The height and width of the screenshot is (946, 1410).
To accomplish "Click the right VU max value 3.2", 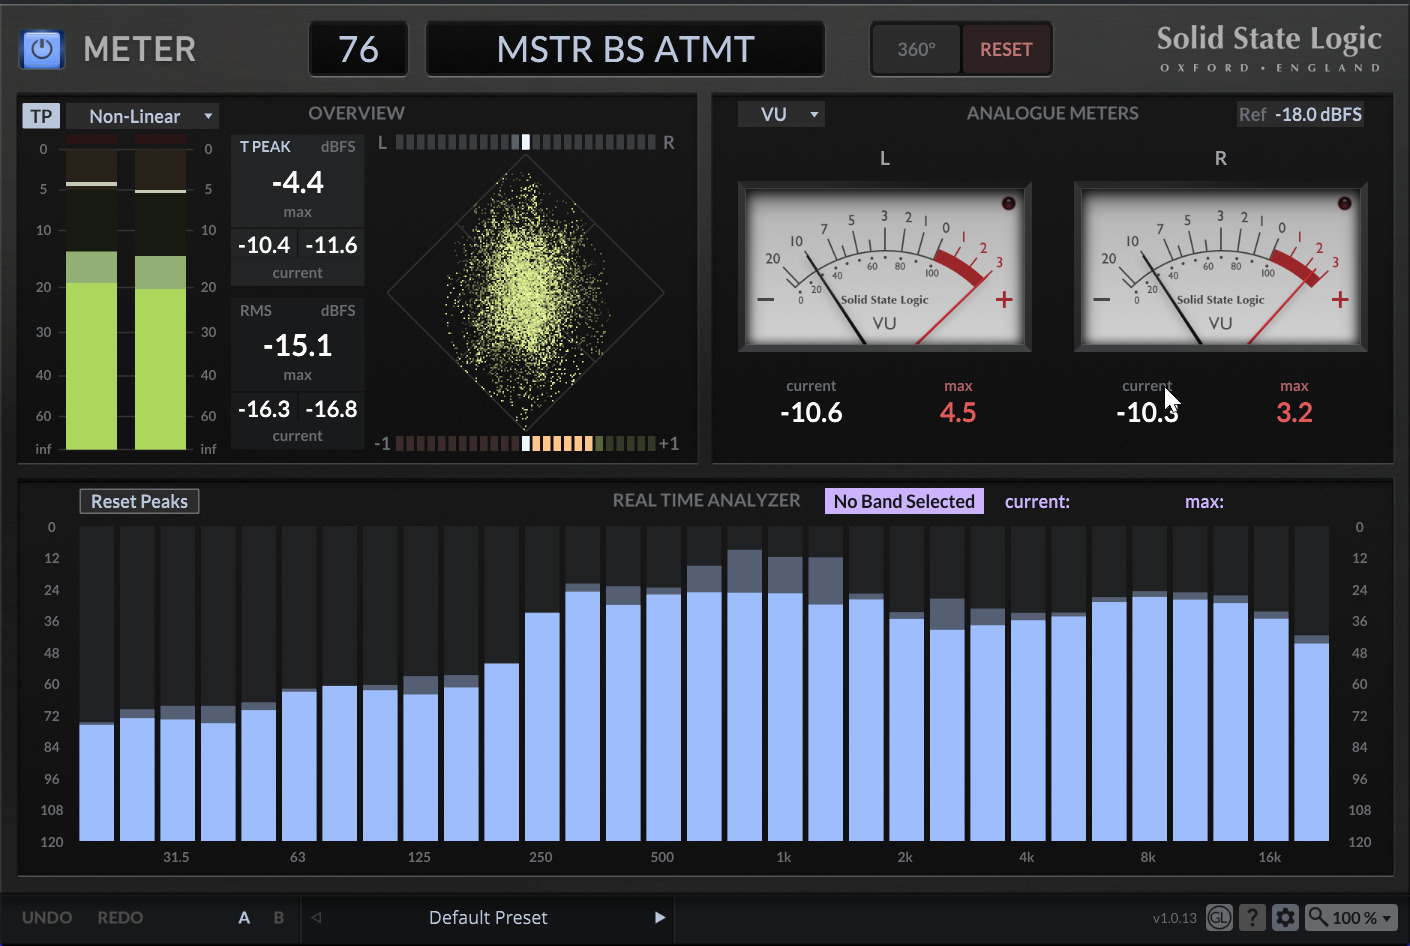I will point(1294,412).
